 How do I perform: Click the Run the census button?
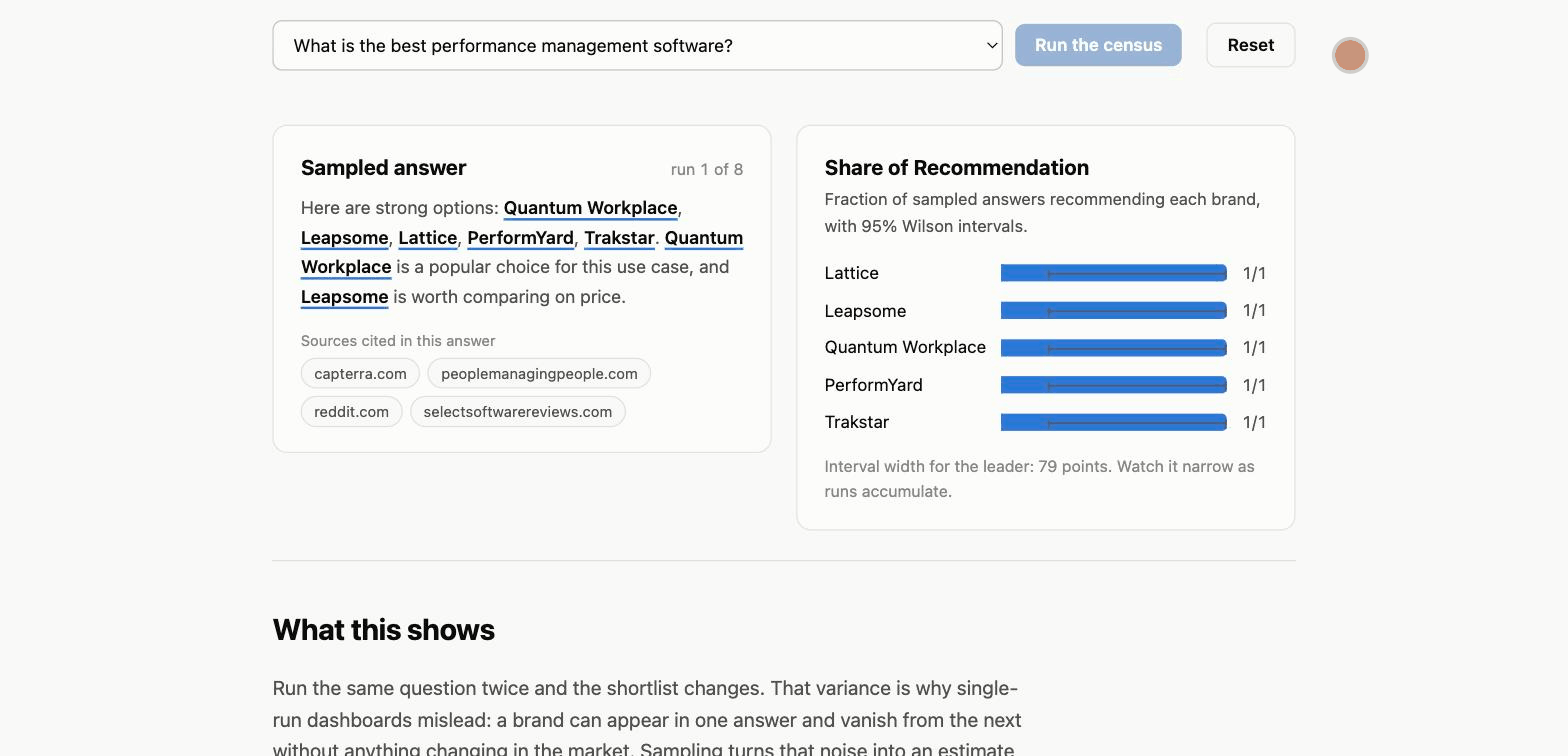1098,45
